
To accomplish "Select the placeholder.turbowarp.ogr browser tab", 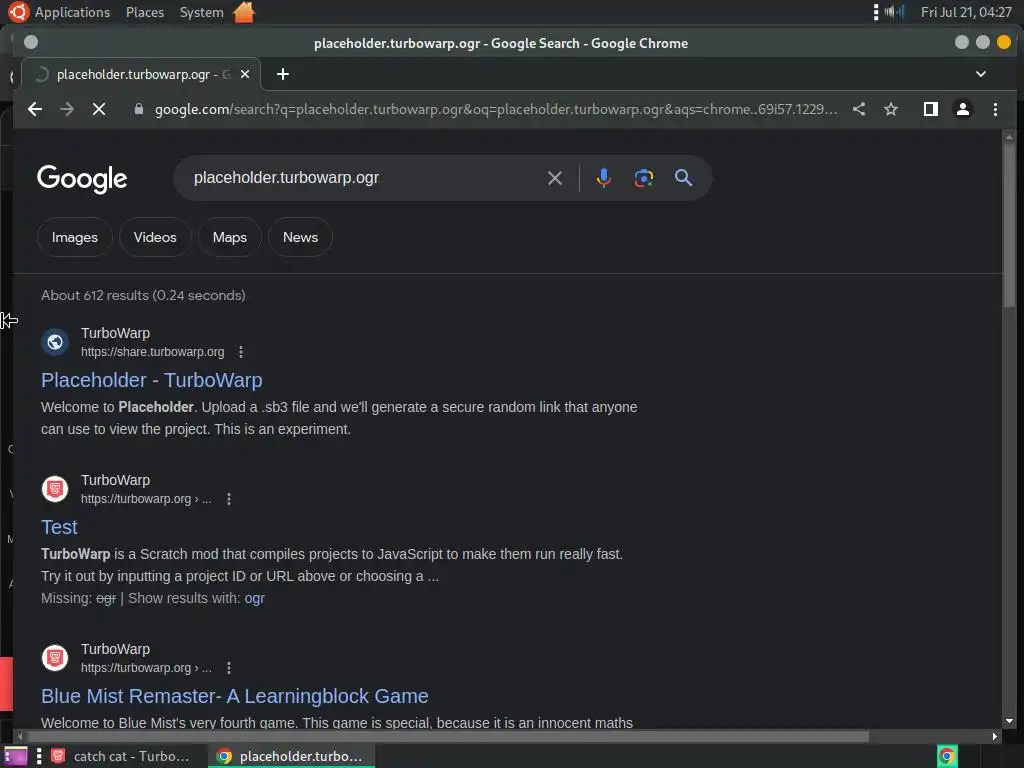I will coord(142,74).
